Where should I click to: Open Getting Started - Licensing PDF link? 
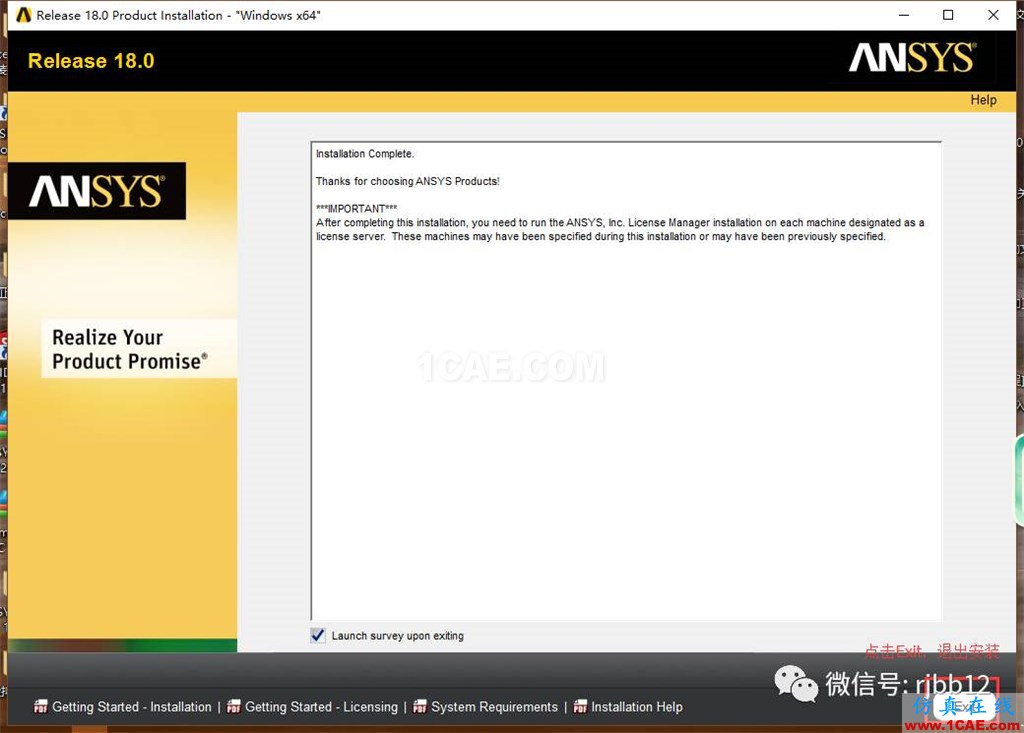point(321,707)
